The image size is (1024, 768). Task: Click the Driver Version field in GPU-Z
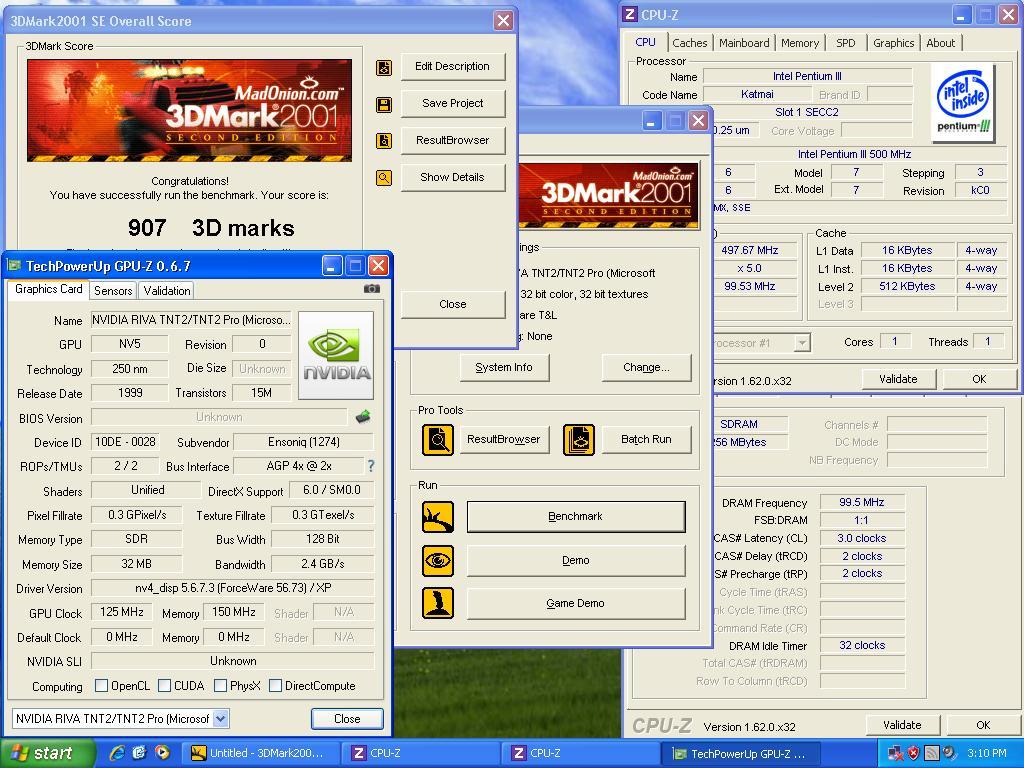(x=232, y=588)
